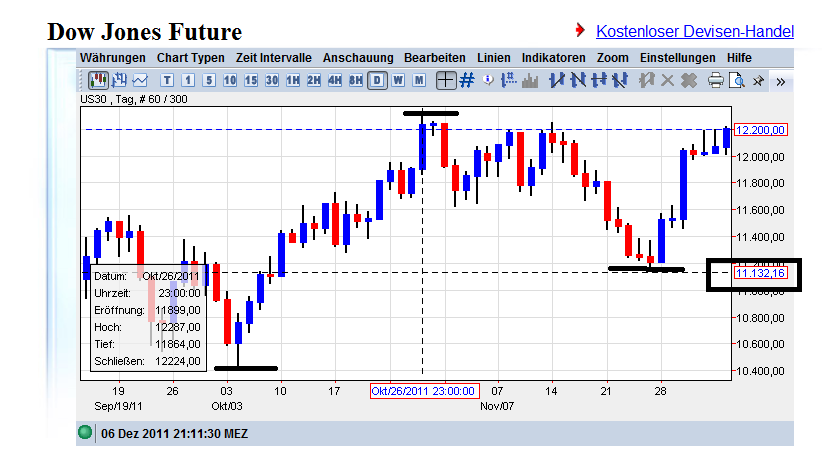Select the monthly (M) interval button
This screenshot has width=831, height=474.
(419, 81)
